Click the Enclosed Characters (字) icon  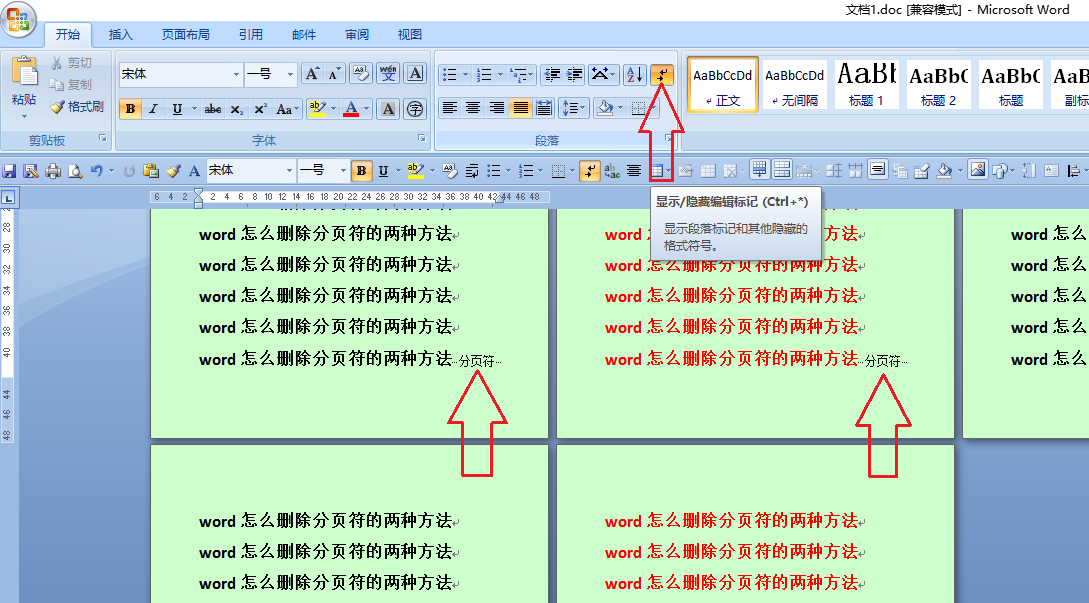[415, 109]
